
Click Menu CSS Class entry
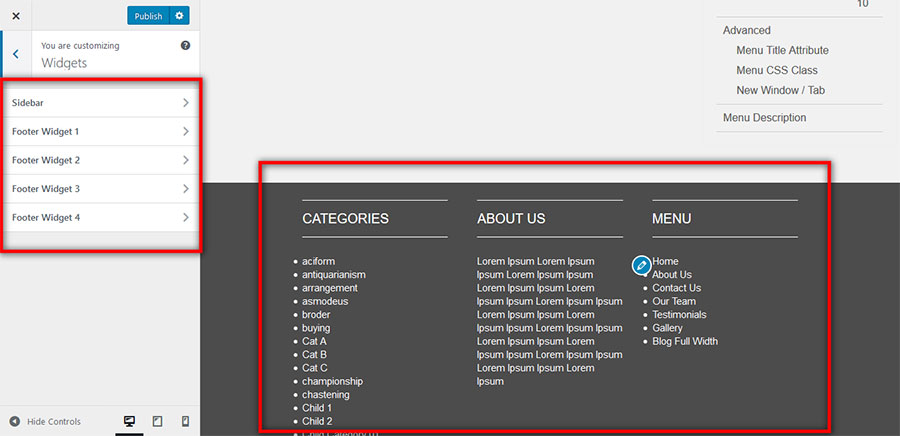tap(777, 71)
